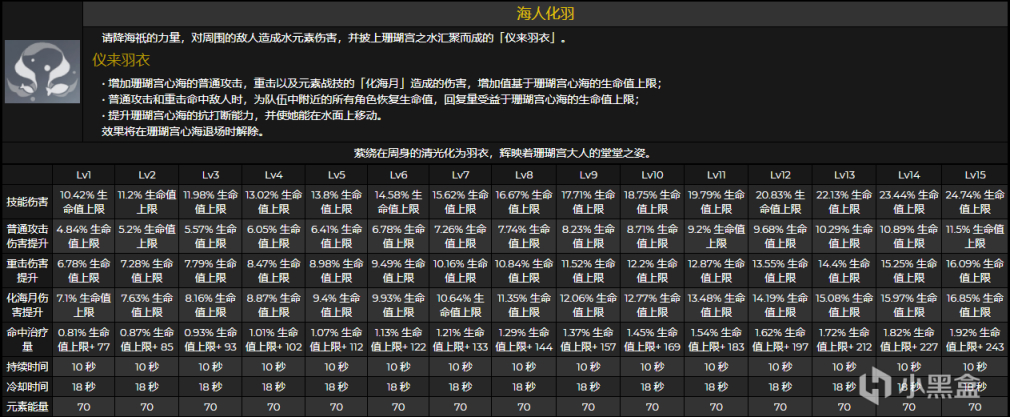Click the 普通攻击伤害提升 row label
Image resolution: width=1010 pixels, height=417 pixels.
coord(28,236)
